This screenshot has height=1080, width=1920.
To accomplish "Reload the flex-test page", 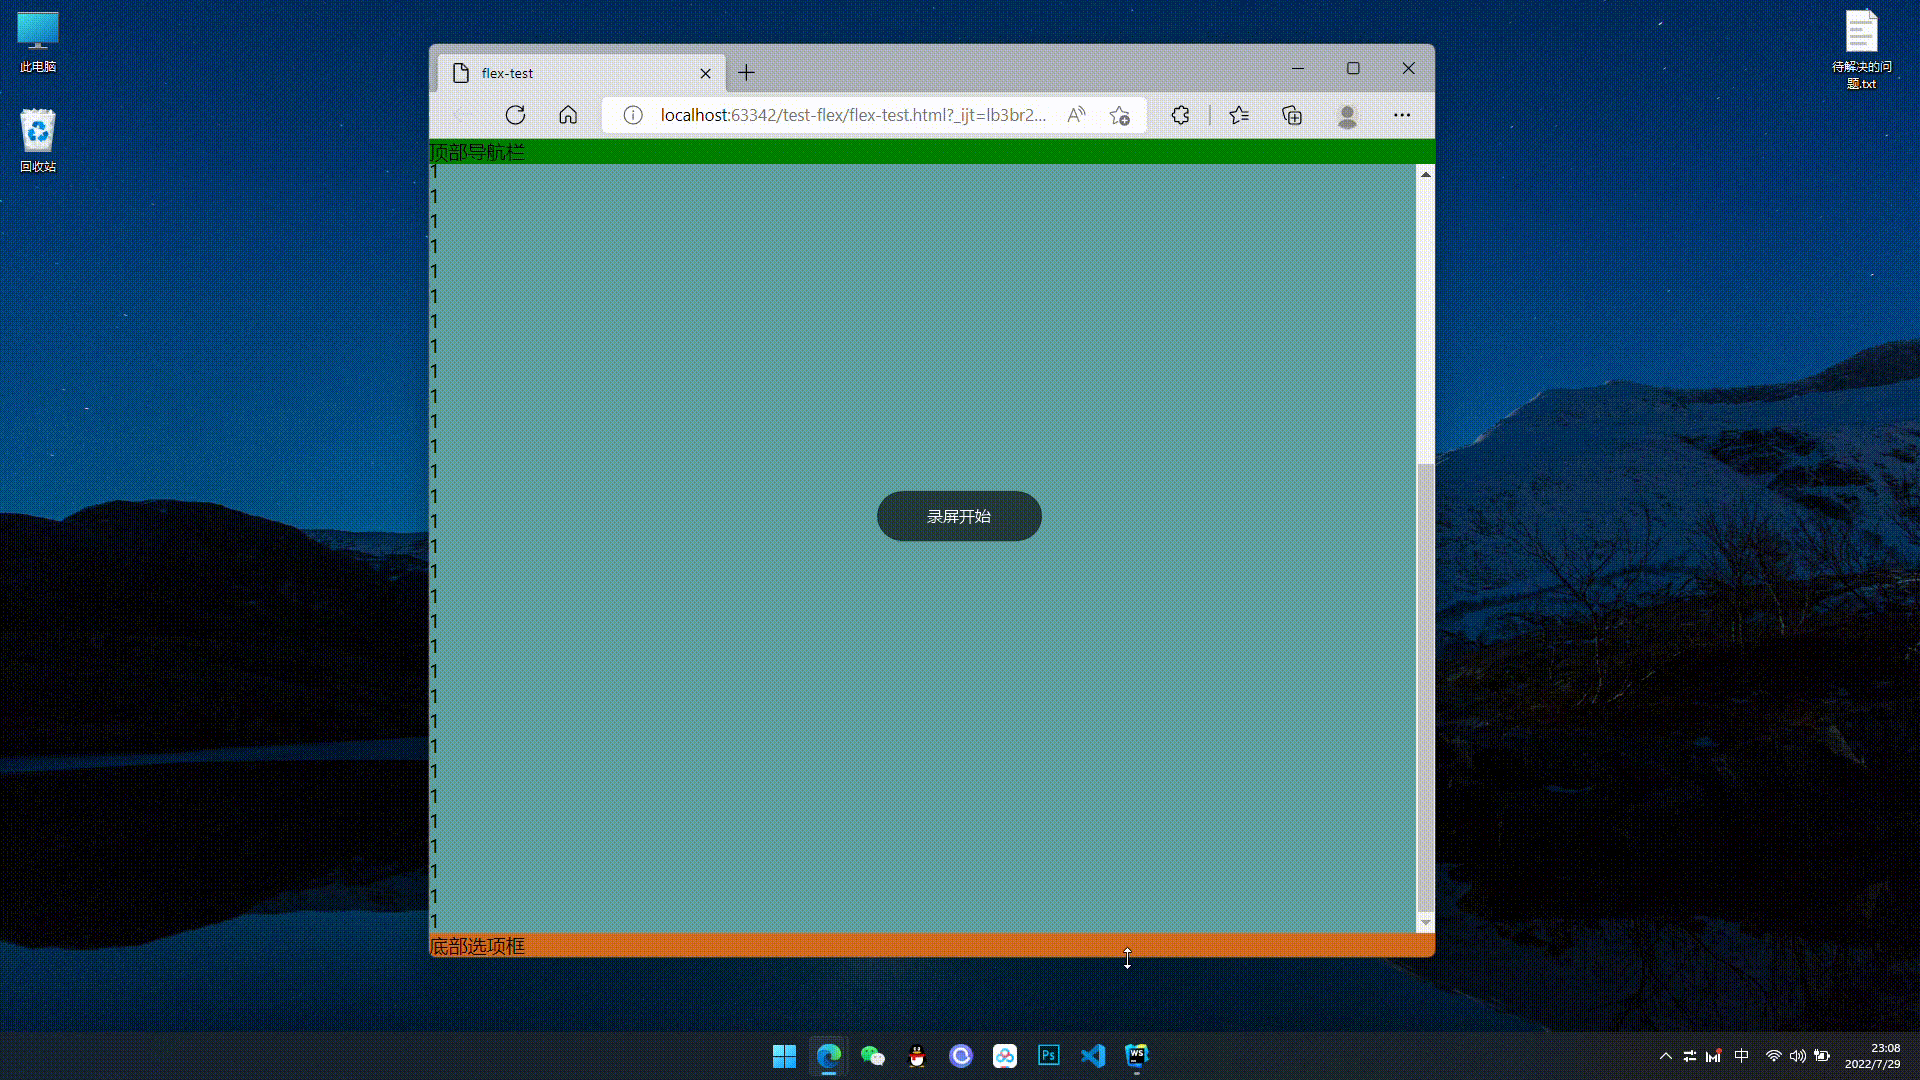I will click(516, 115).
